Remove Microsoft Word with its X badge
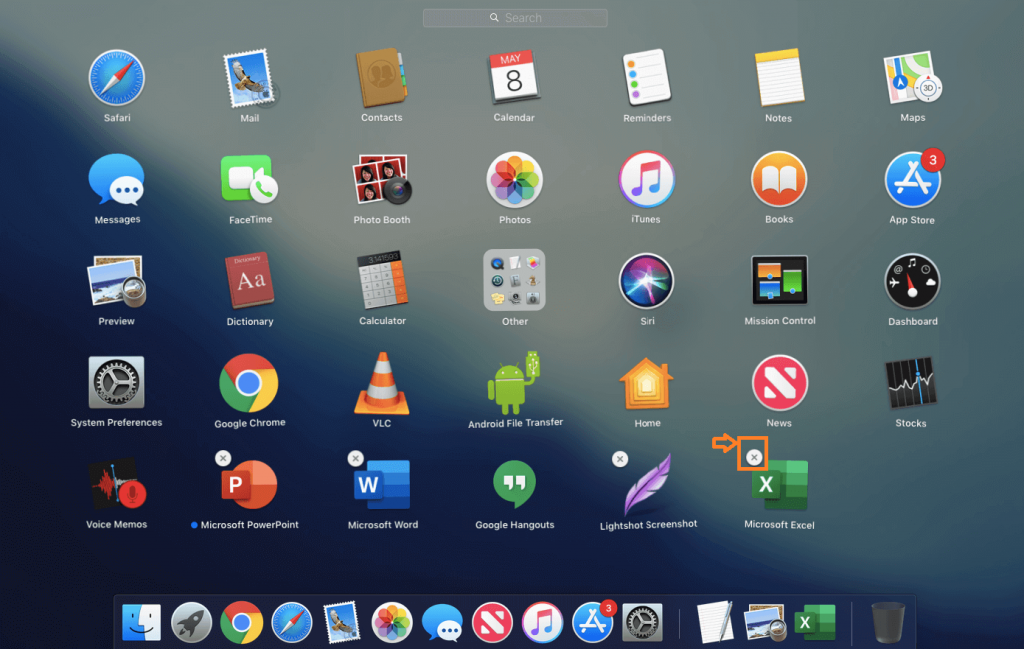Image resolution: width=1024 pixels, height=649 pixels. (x=355, y=458)
